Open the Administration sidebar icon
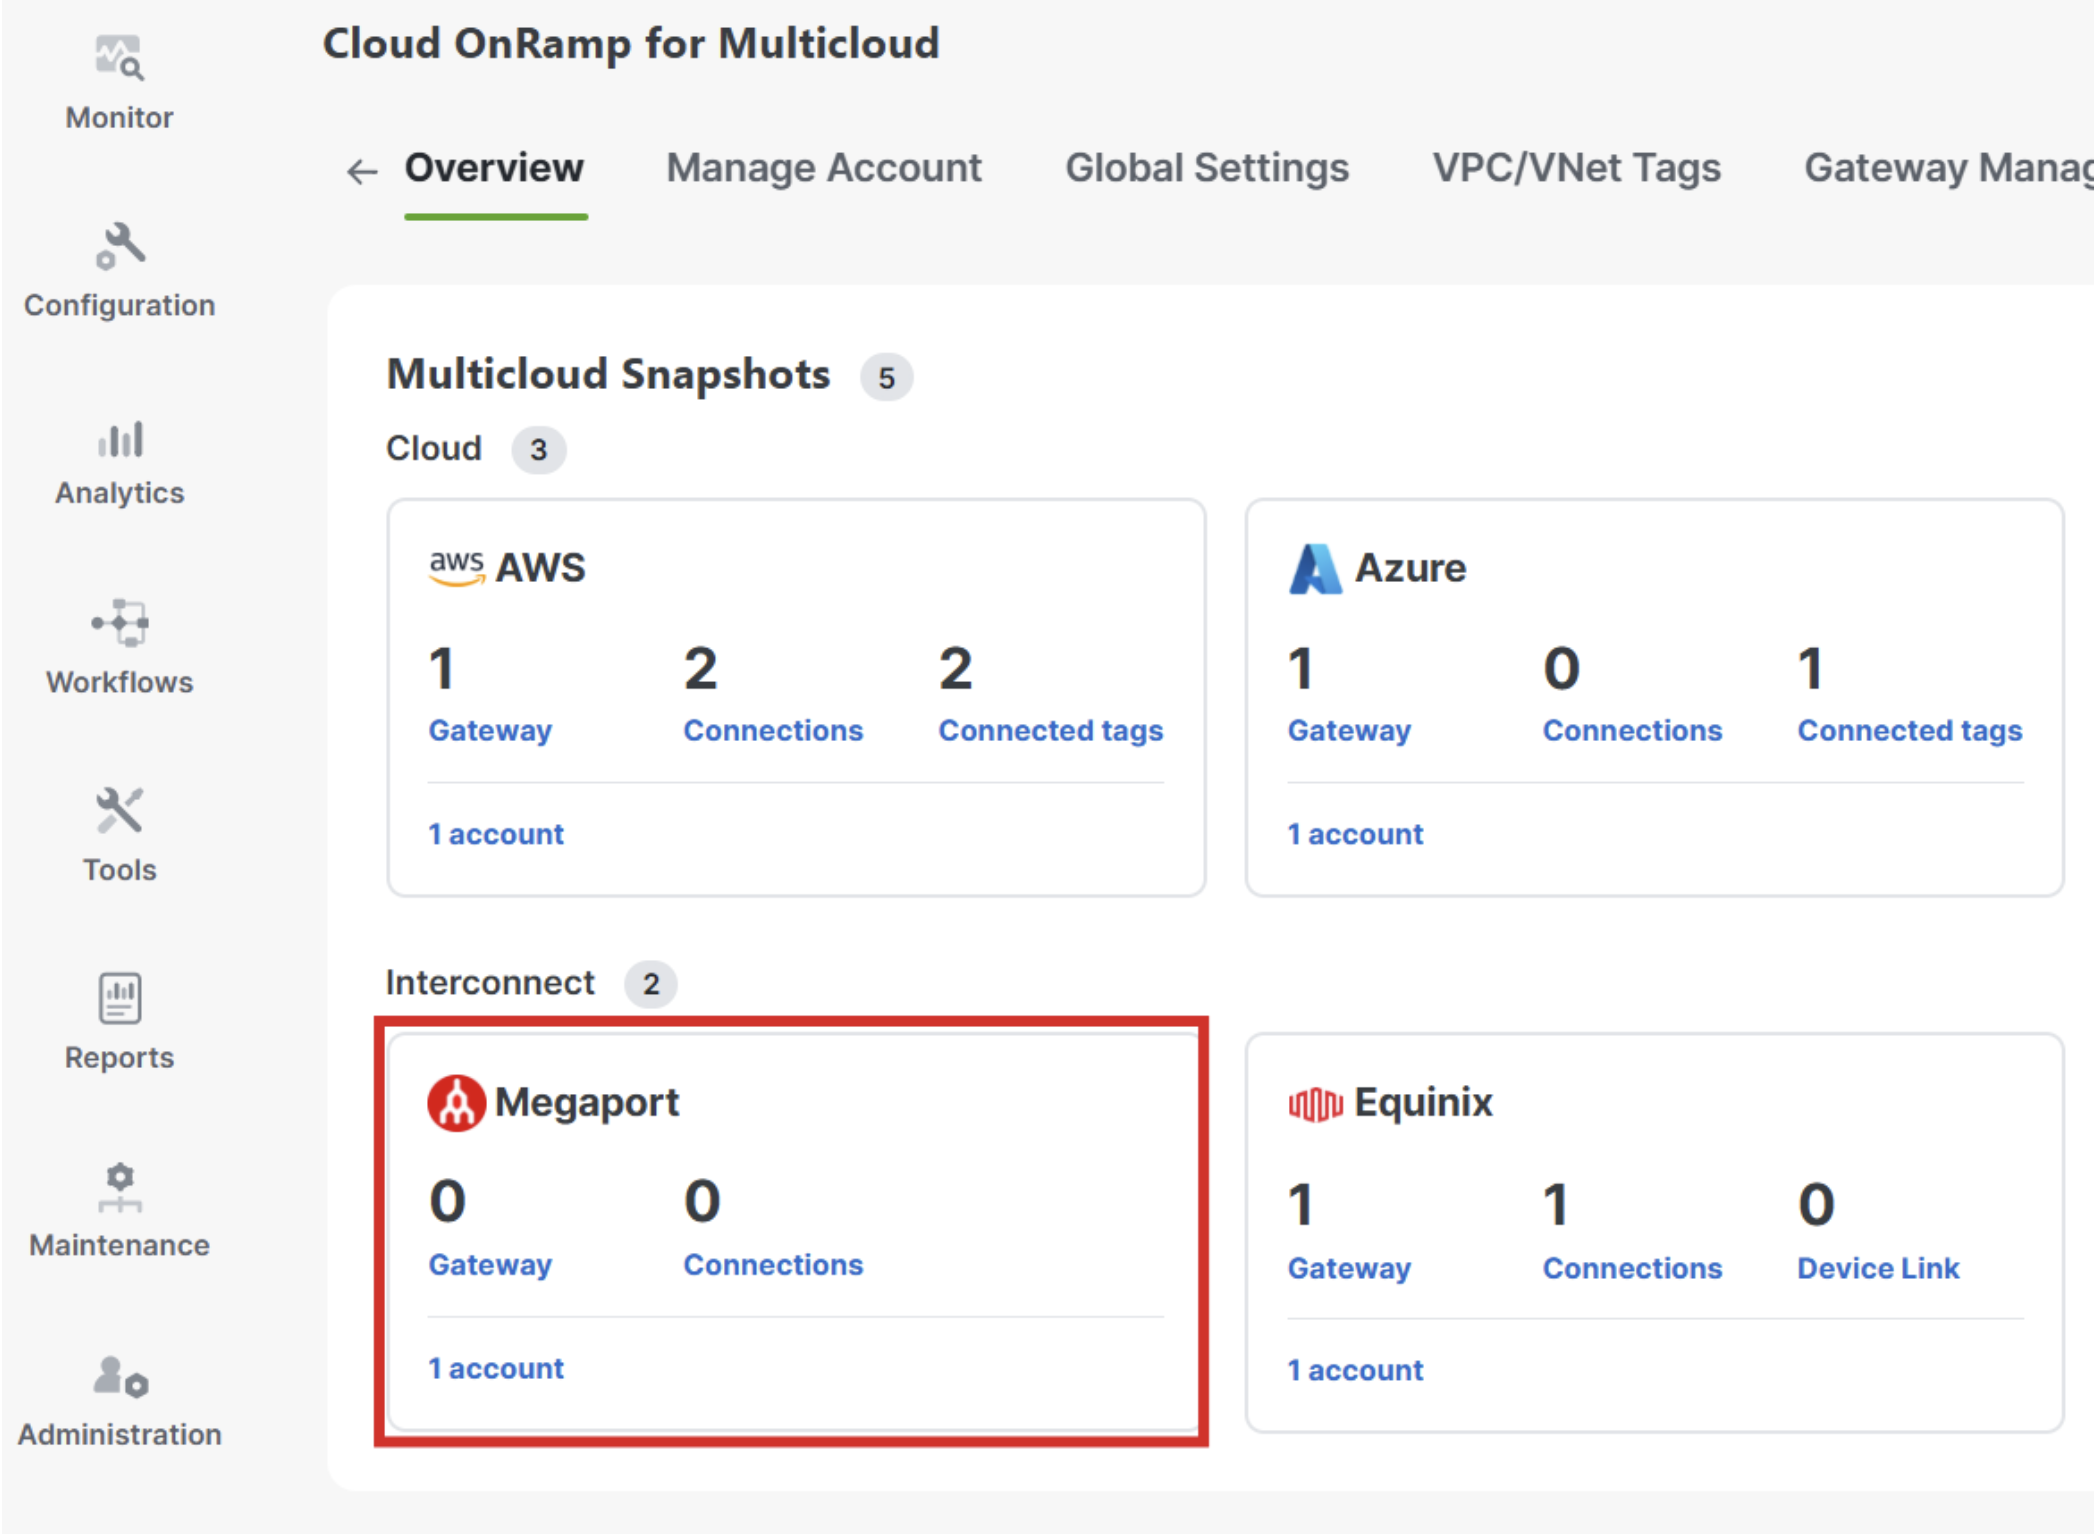The height and width of the screenshot is (1536, 2096). (x=120, y=1376)
